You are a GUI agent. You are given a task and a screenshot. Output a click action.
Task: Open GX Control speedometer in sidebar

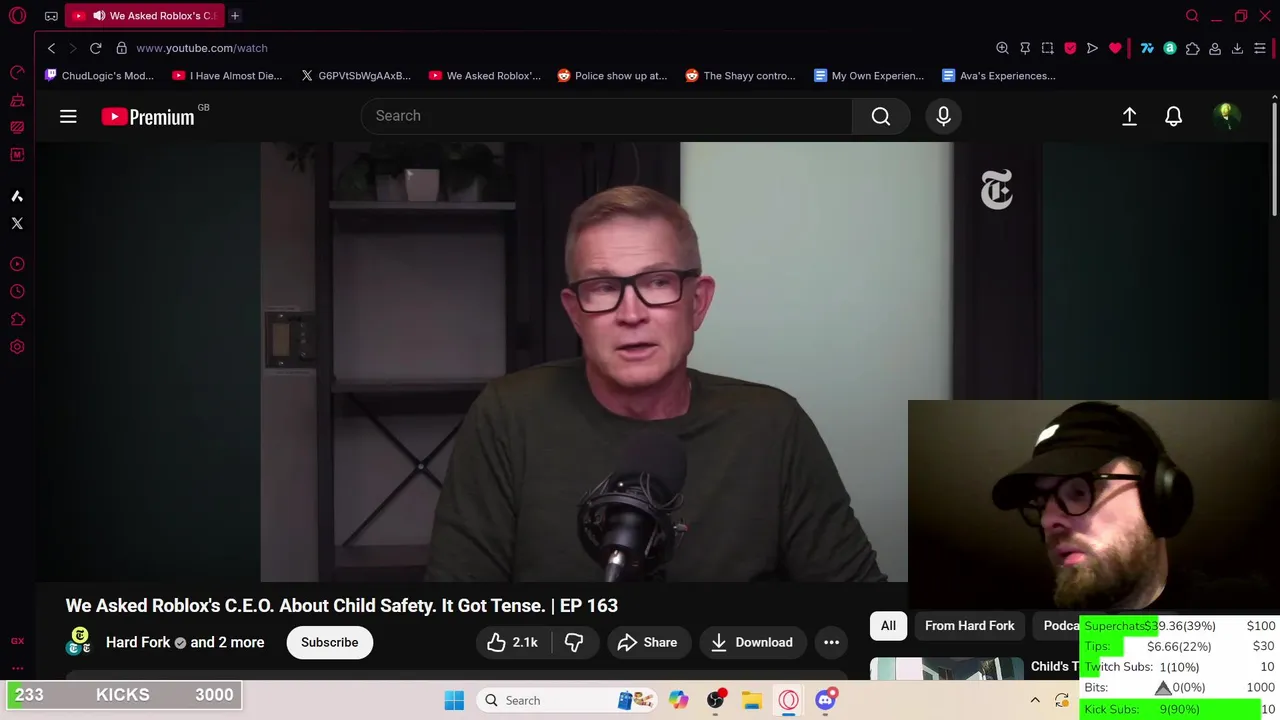[17, 72]
